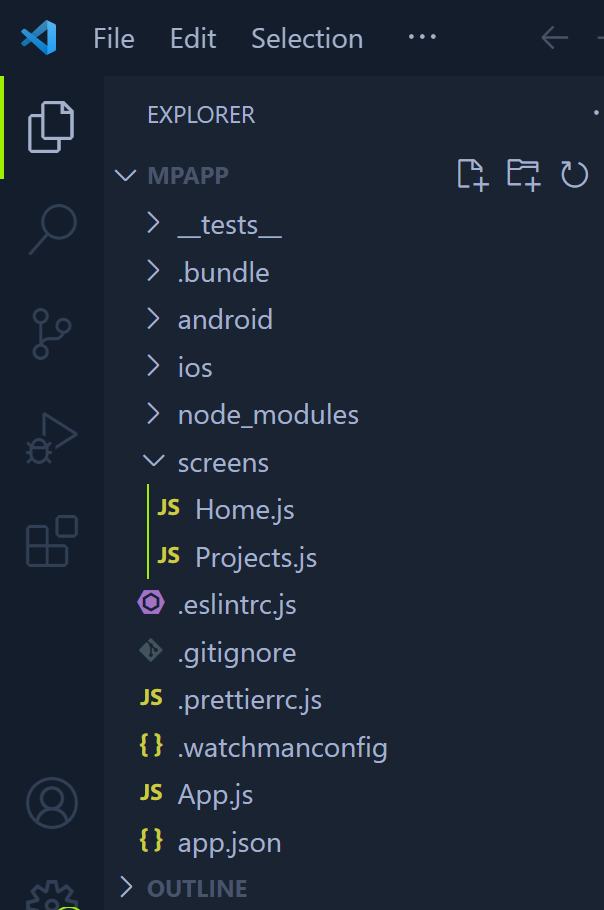Image resolution: width=604 pixels, height=910 pixels.
Task: Create a new folder in MPAPP
Action: (x=523, y=175)
